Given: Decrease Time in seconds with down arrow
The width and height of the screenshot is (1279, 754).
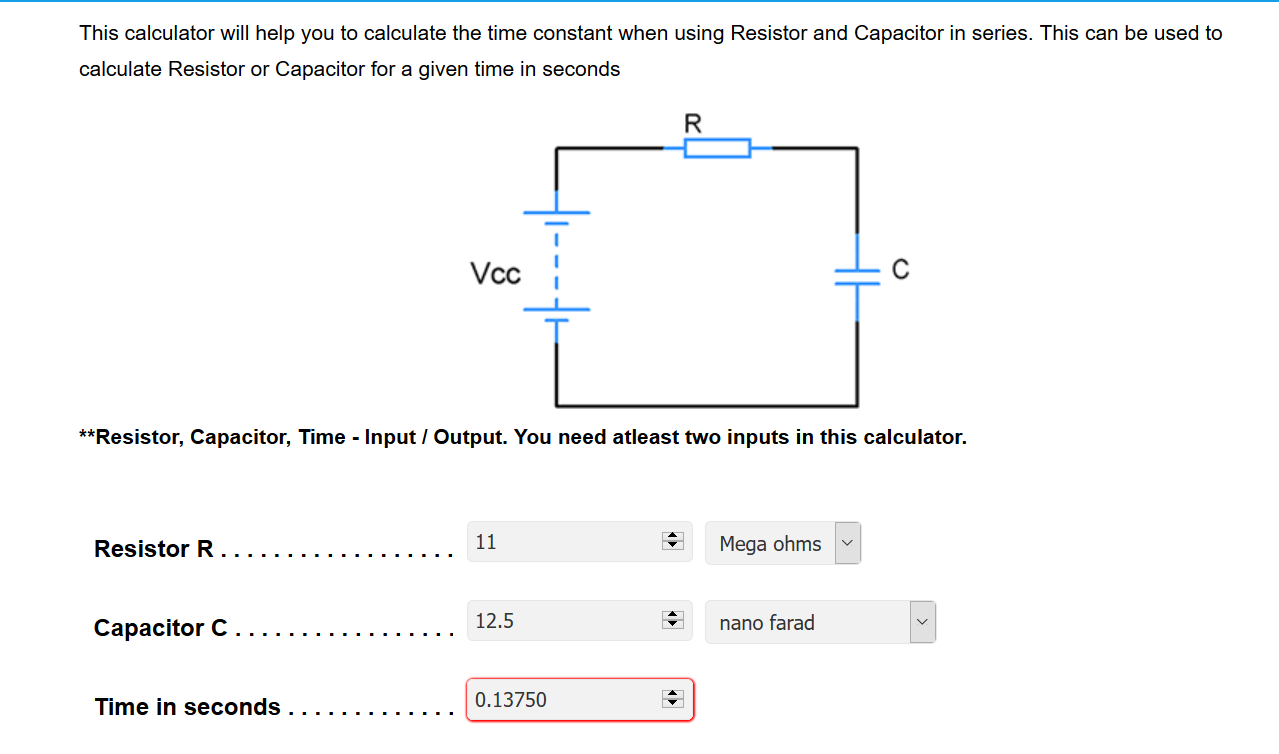Looking at the screenshot, I should click(x=673, y=704).
